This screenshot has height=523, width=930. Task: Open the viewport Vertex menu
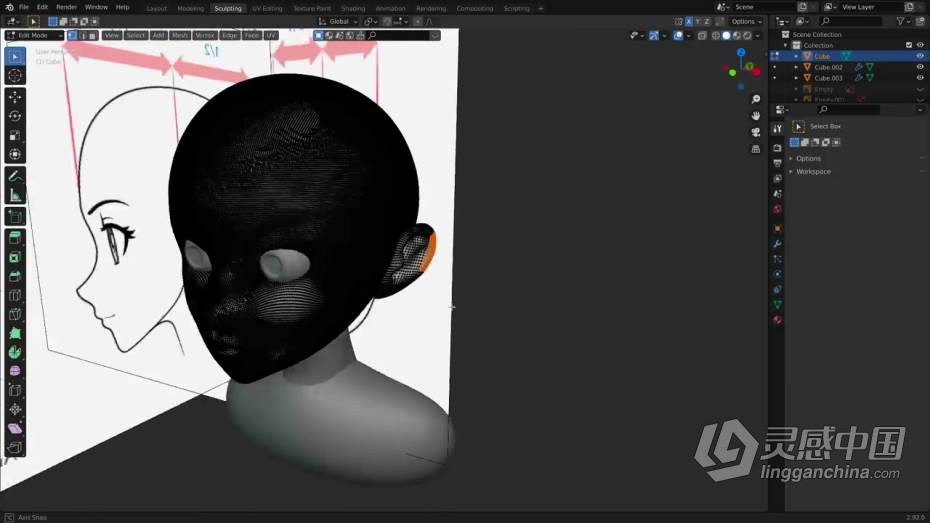[x=205, y=36]
